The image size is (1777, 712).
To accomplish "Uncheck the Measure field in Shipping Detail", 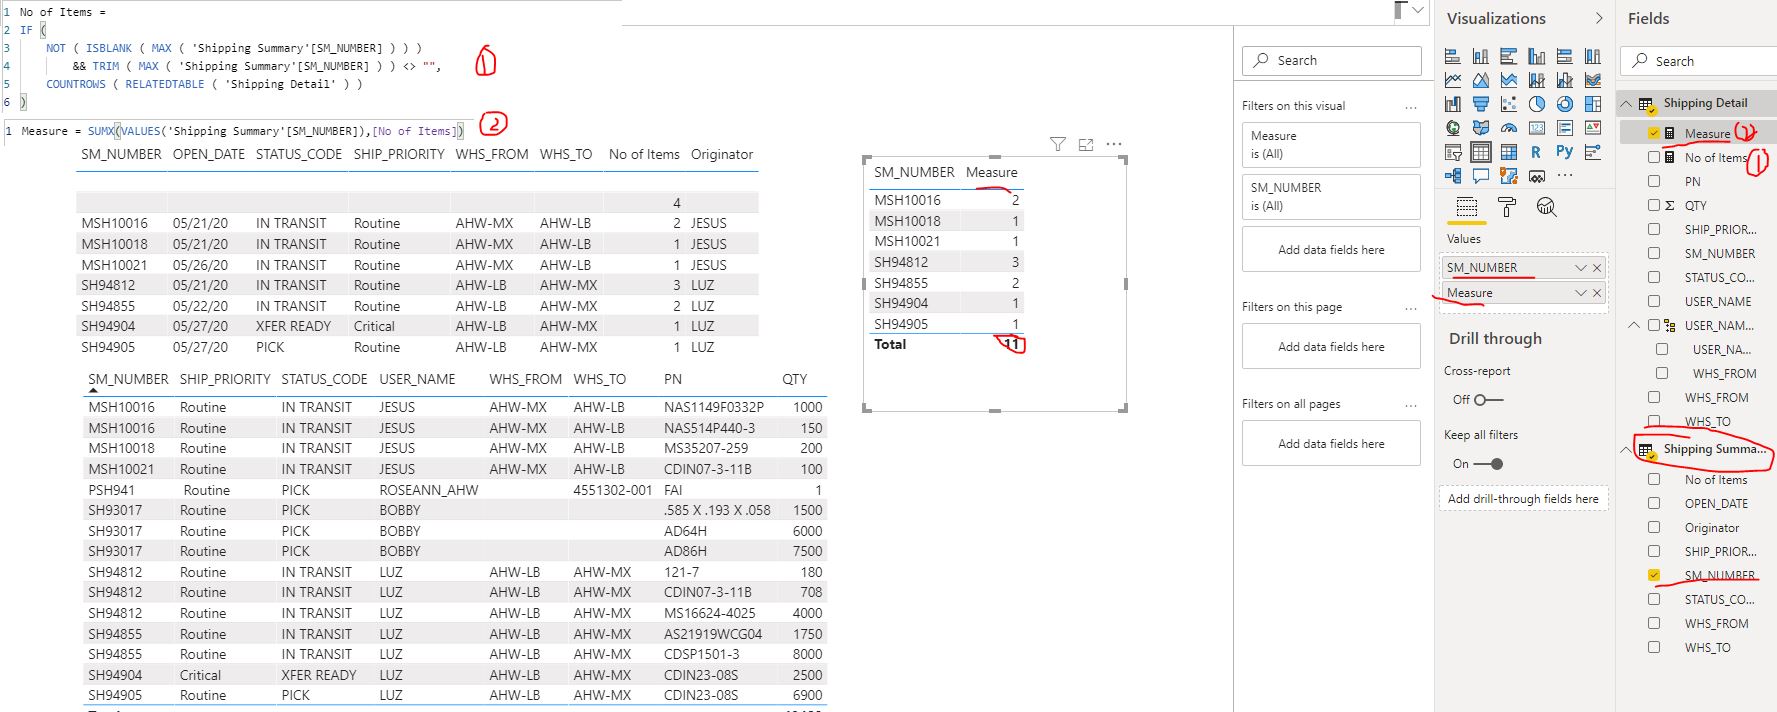I will (x=1654, y=133).
